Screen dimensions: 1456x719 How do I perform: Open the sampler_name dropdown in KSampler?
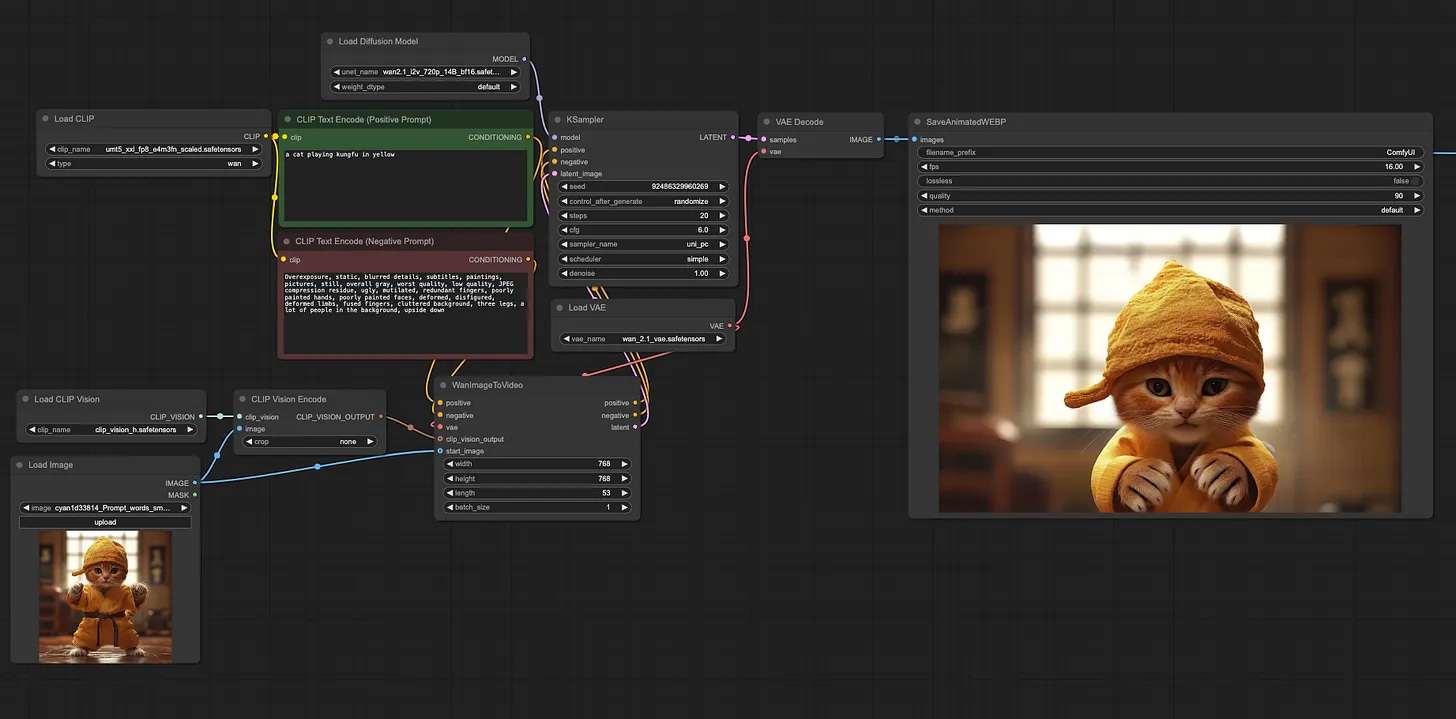point(642,244)
